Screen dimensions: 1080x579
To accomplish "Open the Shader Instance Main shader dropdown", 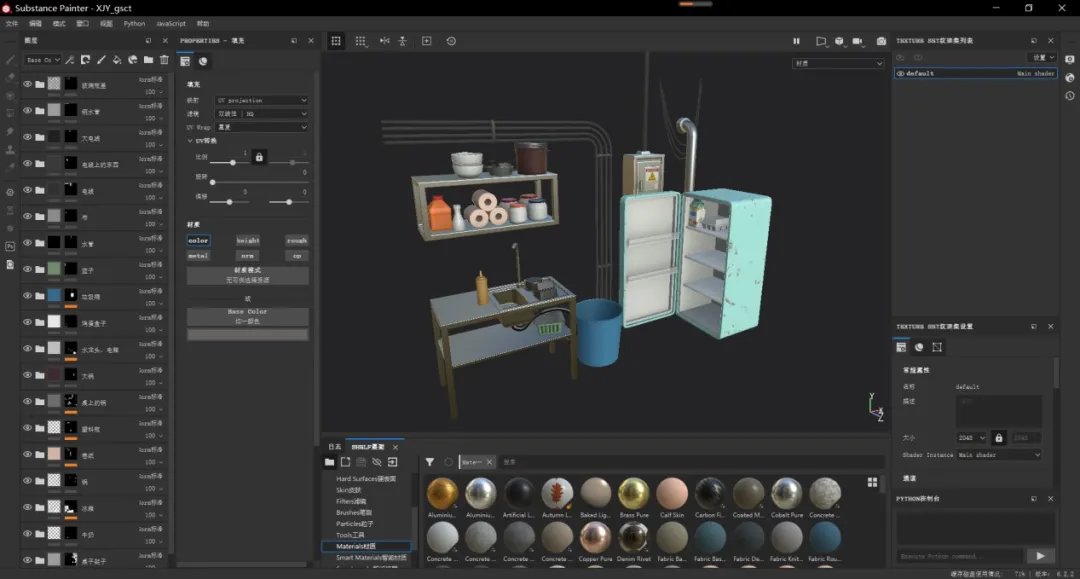I will (x=999, y=455).
